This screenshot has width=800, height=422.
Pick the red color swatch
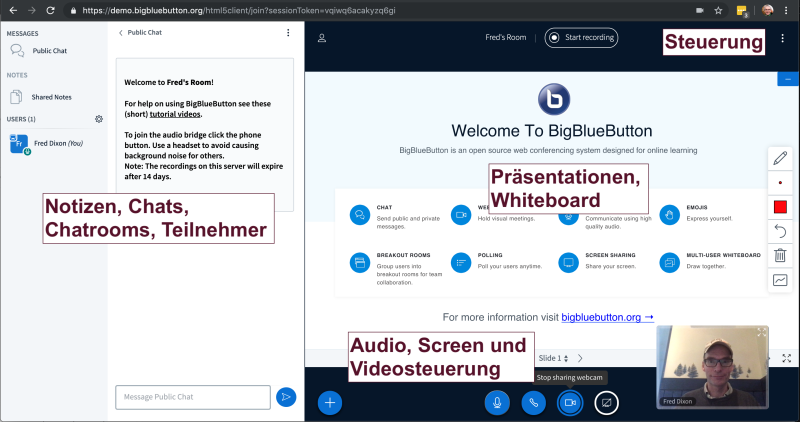(780, 207)
